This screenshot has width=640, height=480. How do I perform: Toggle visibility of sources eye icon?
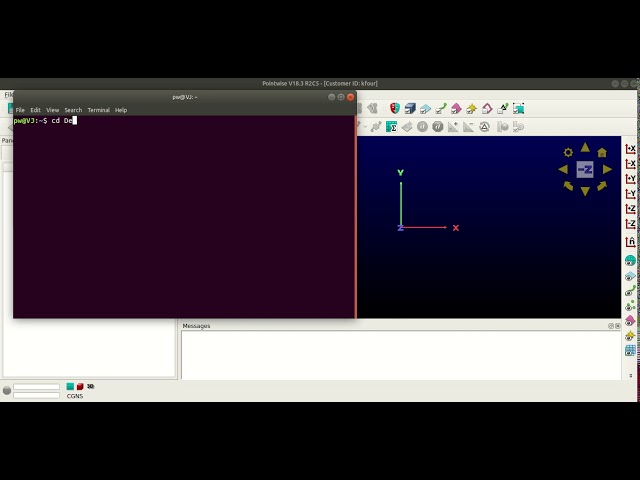click(630, 336)
